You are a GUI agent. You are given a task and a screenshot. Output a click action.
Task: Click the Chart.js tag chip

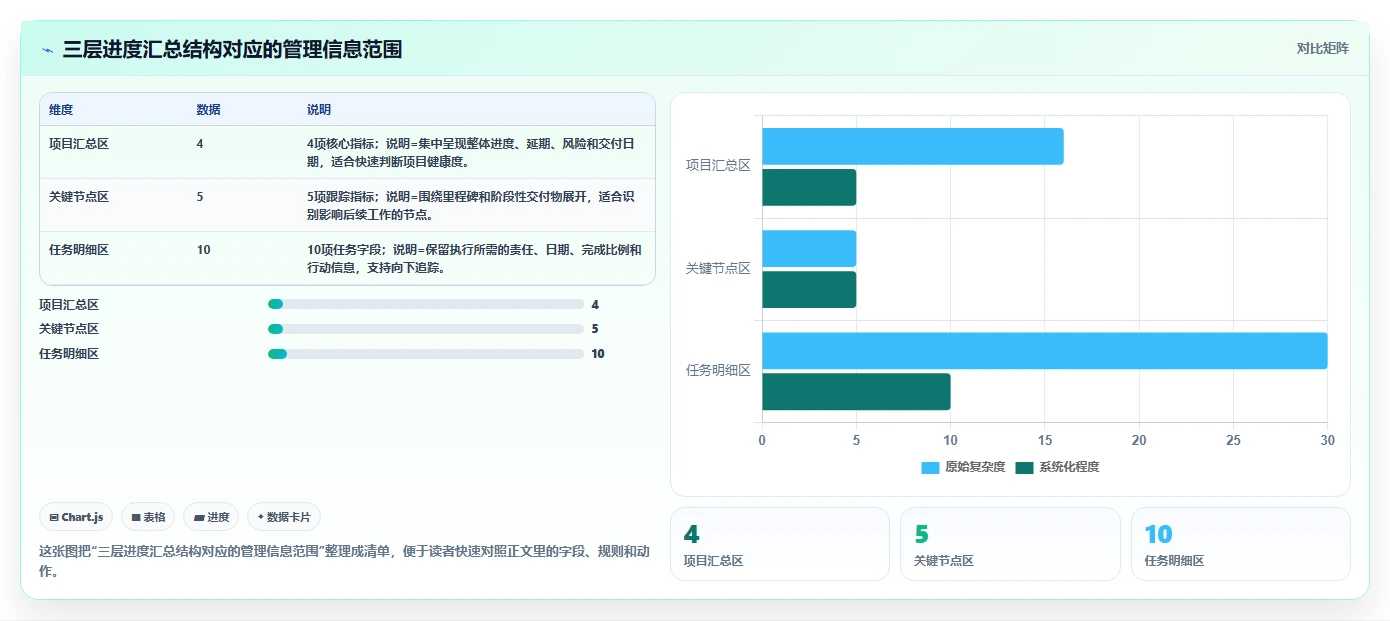pos(77,517)
